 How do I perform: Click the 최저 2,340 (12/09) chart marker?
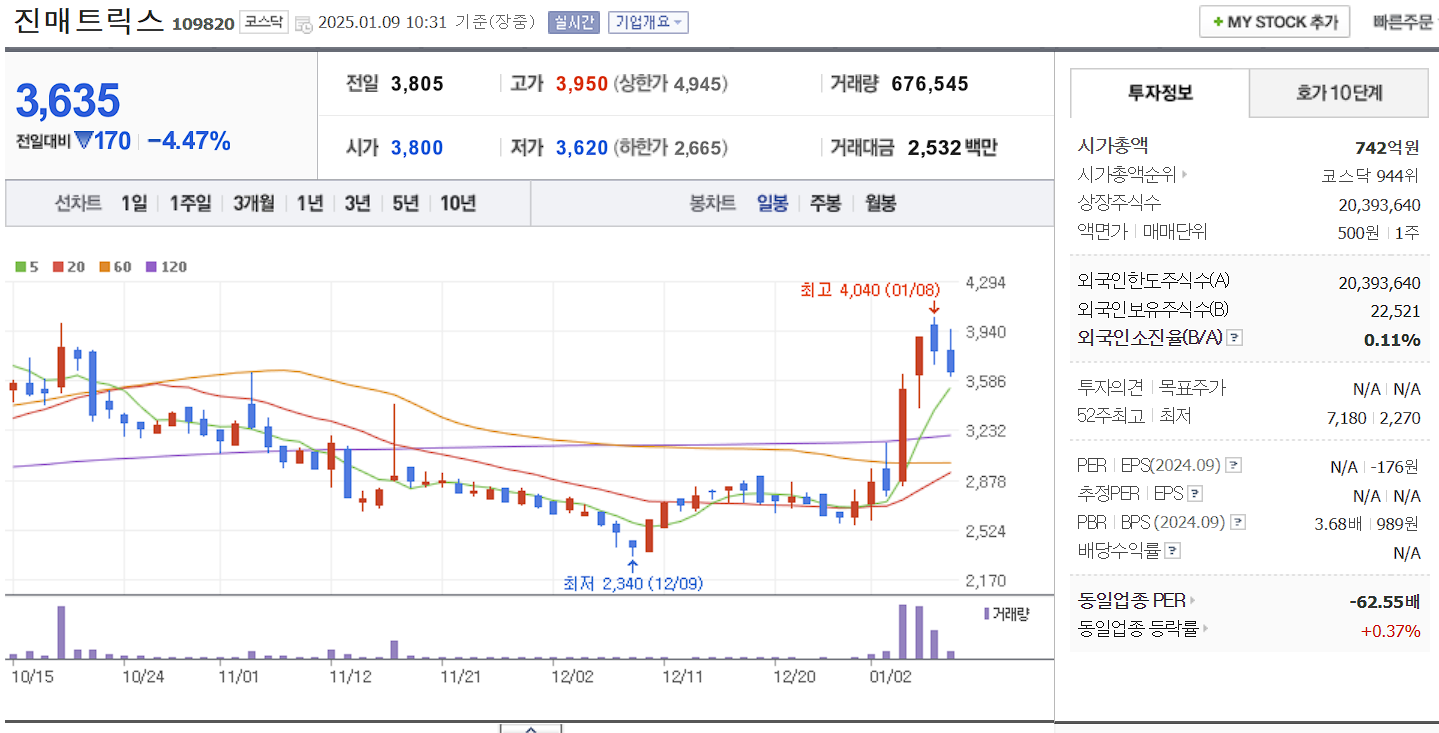633,583
